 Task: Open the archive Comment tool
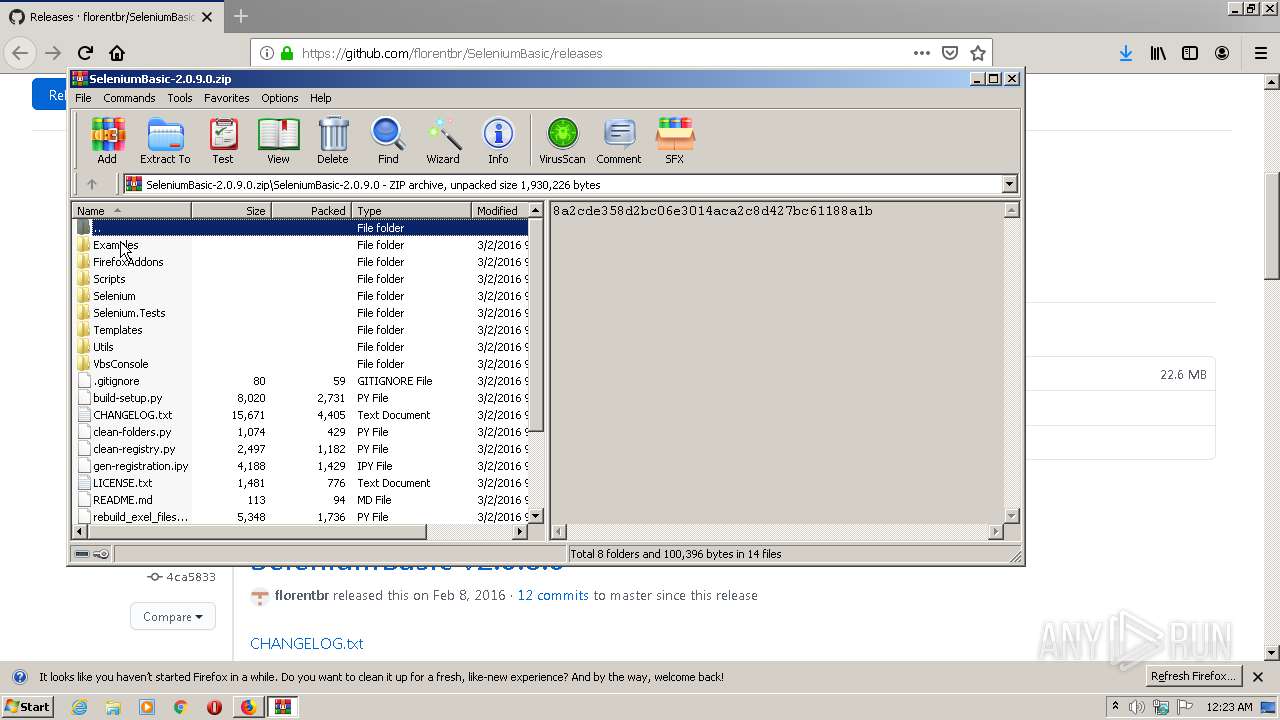point(619,140)
